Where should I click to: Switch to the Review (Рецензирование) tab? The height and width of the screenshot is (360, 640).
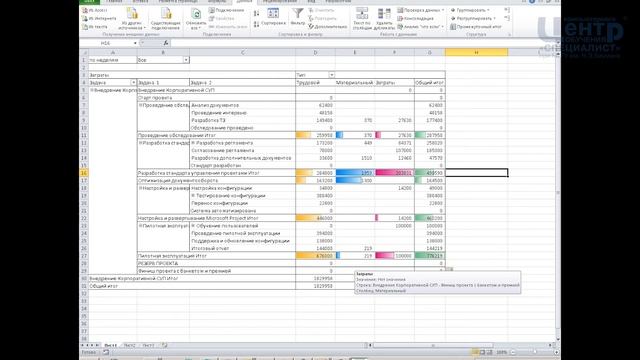pos(280,2)
